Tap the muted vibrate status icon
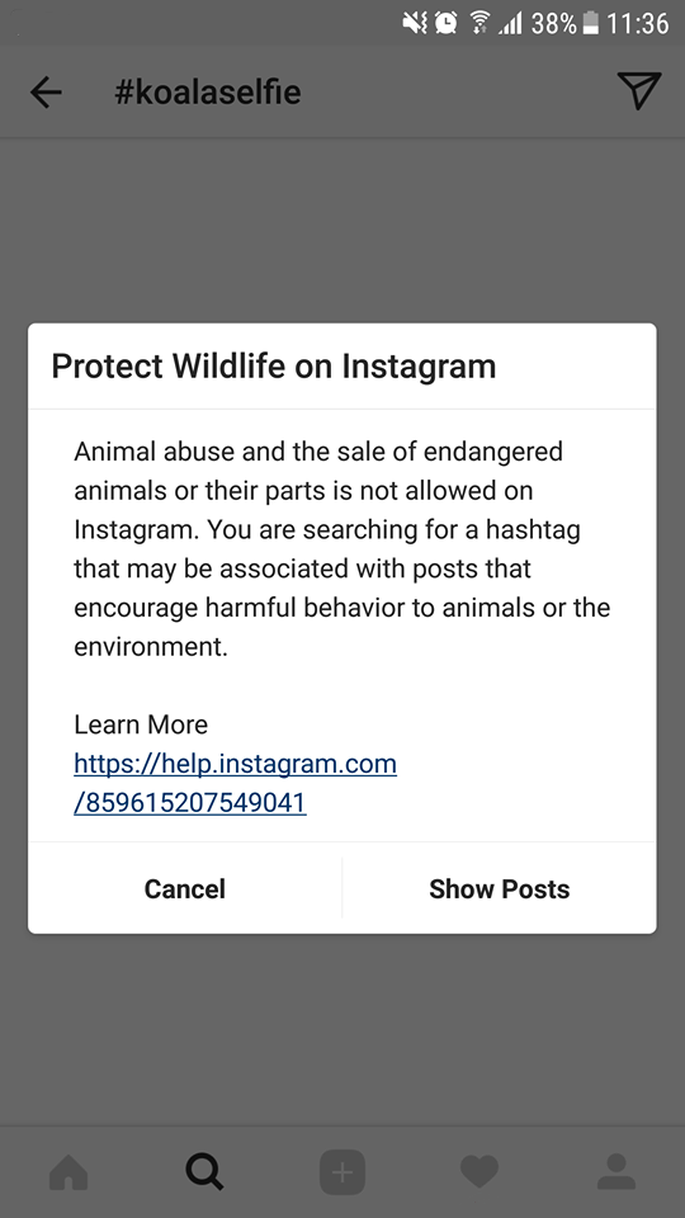The image size is (685, 1218). (415, 22)
